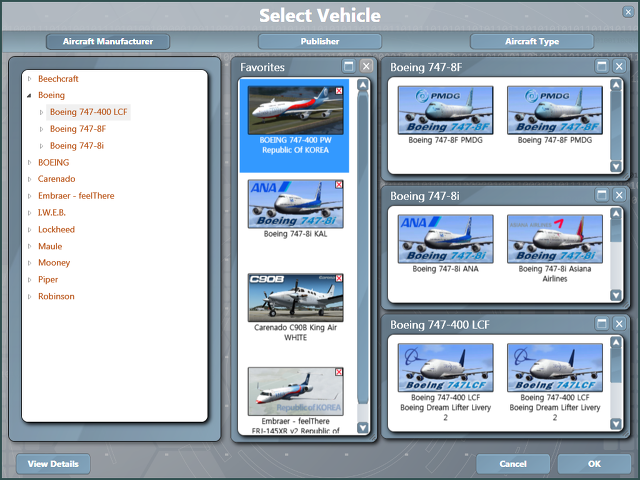640x480 pixels.
Task: Maximize the Boeing 747-8F panel
Action: click(602, 66)
